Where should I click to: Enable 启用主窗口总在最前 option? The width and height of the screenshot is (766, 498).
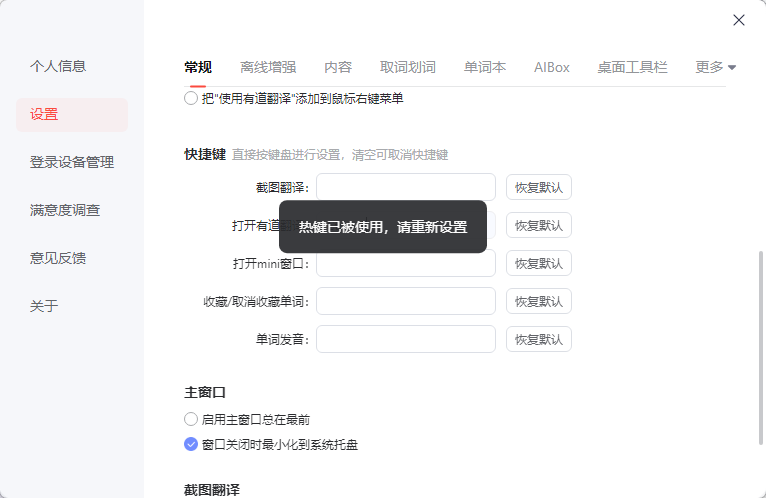tap(191, 420)
